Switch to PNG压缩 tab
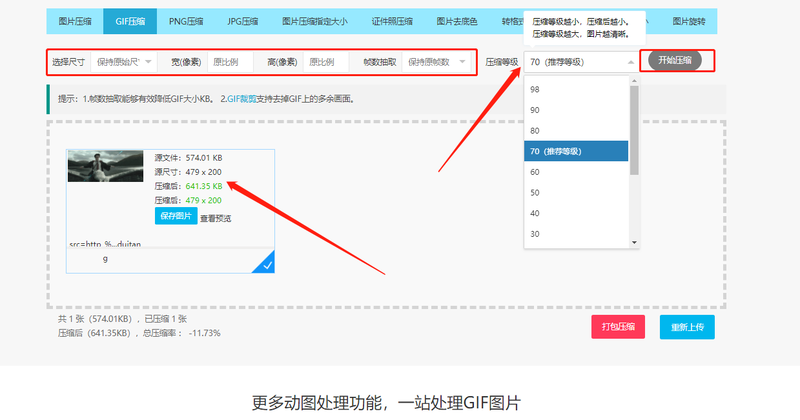 pyautogui.click(x=186, y=21)
